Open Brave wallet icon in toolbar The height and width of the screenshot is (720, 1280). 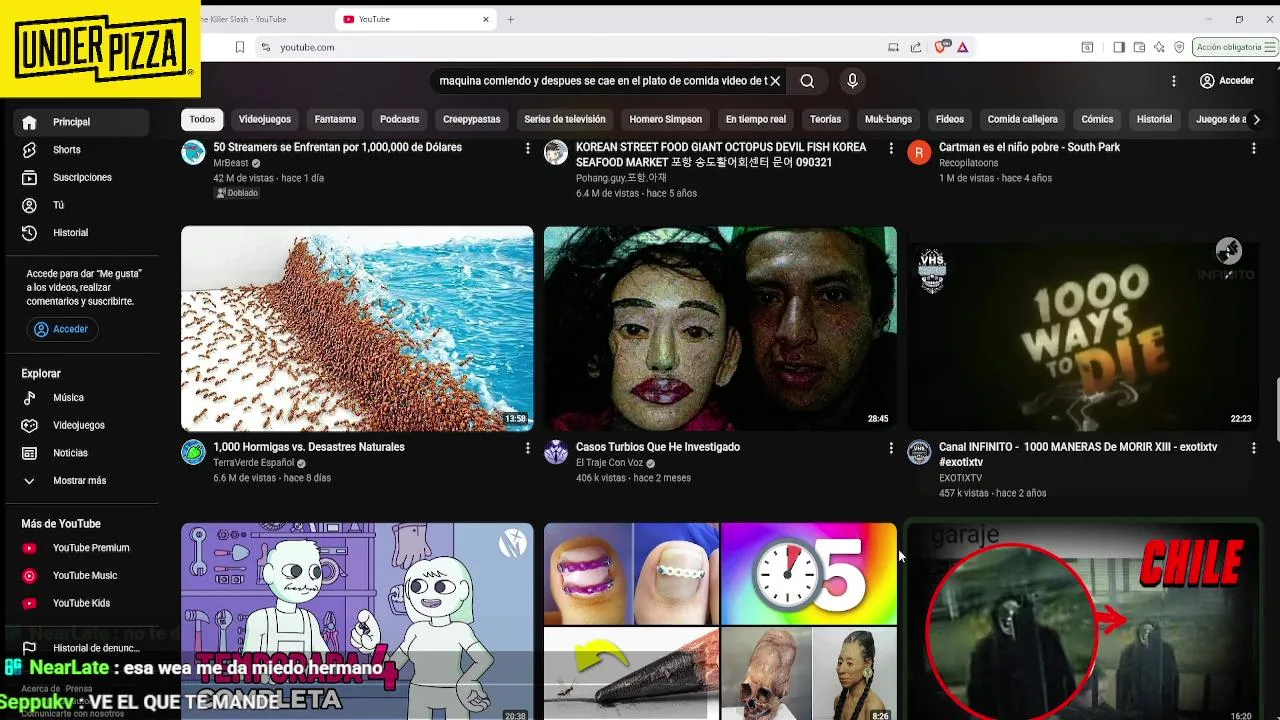[x=1139, y=47]
